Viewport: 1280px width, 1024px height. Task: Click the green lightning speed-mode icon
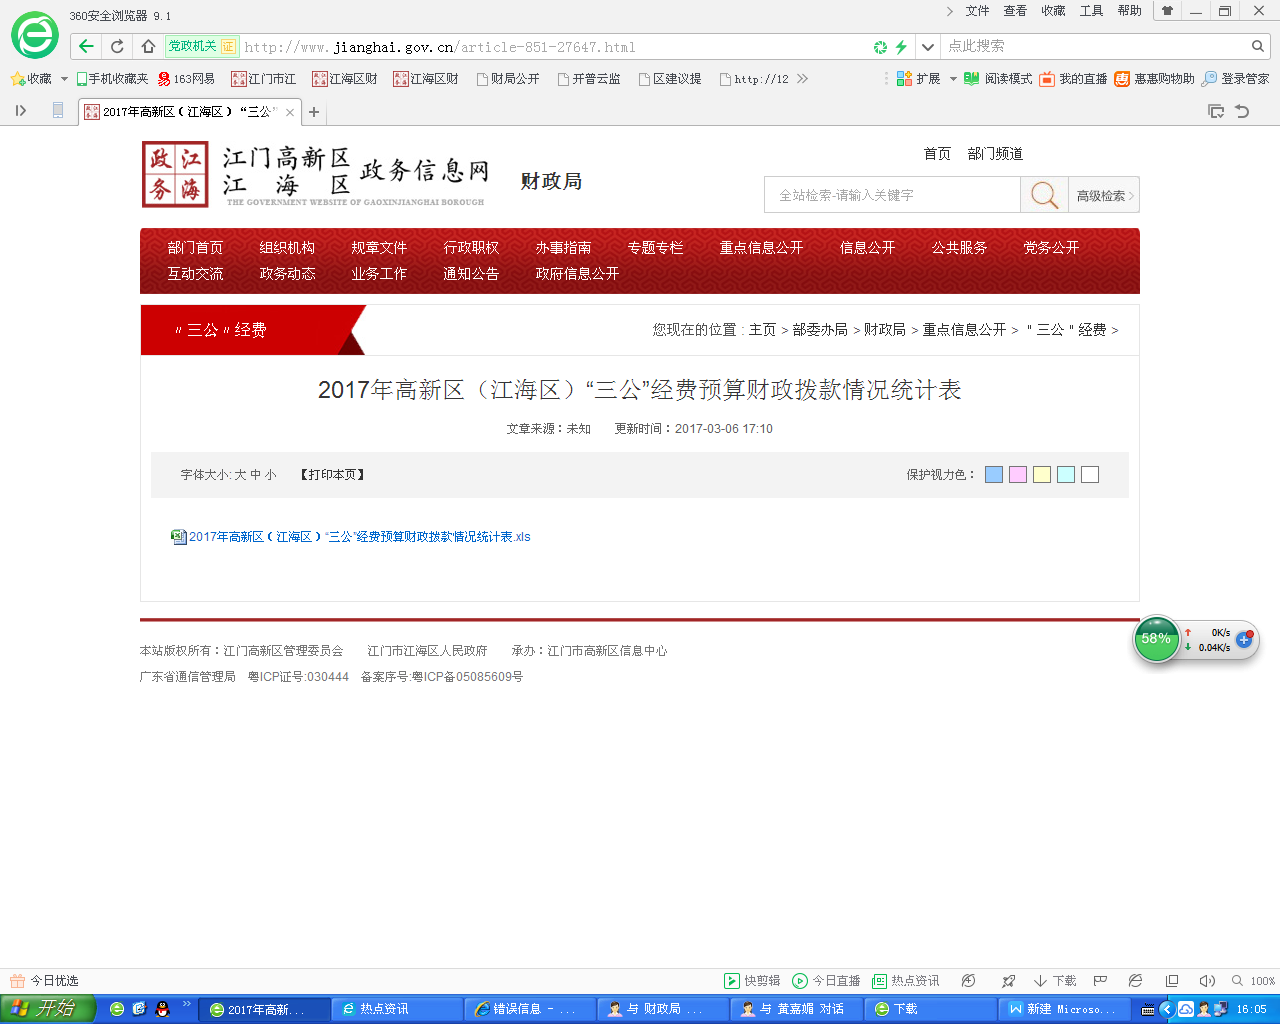pos(901,47)
